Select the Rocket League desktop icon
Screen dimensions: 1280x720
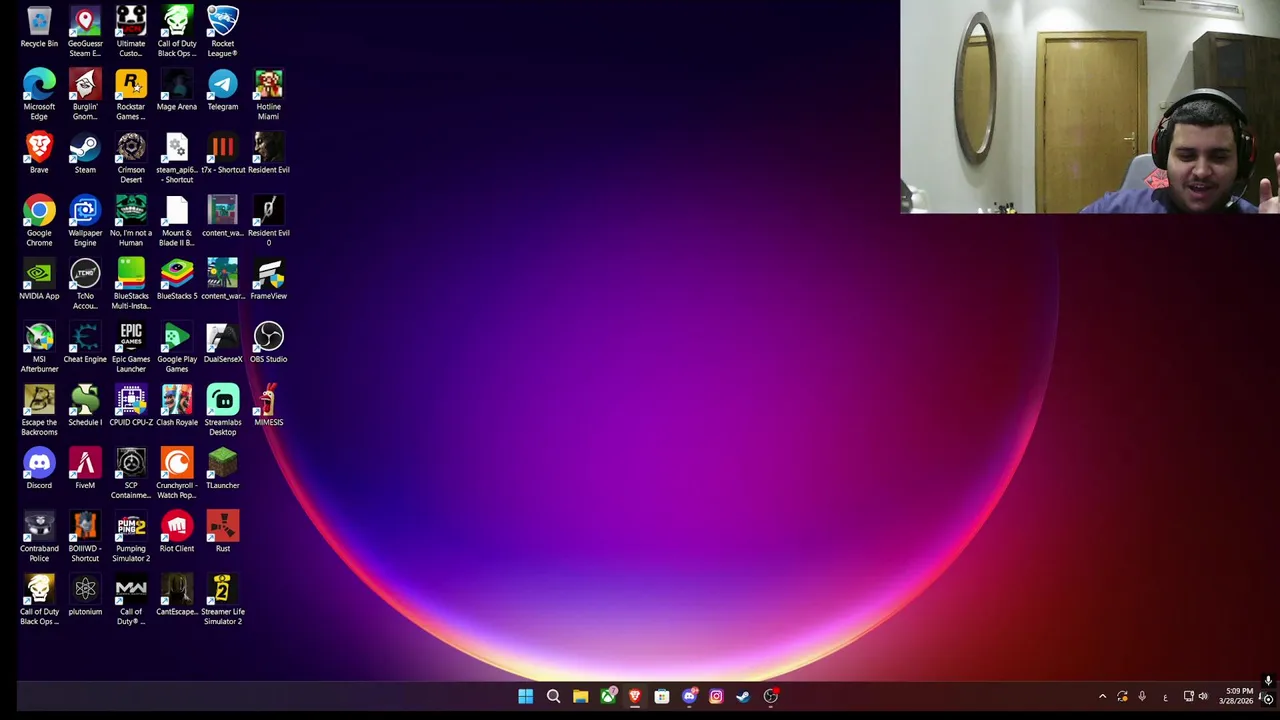point(223,31)
